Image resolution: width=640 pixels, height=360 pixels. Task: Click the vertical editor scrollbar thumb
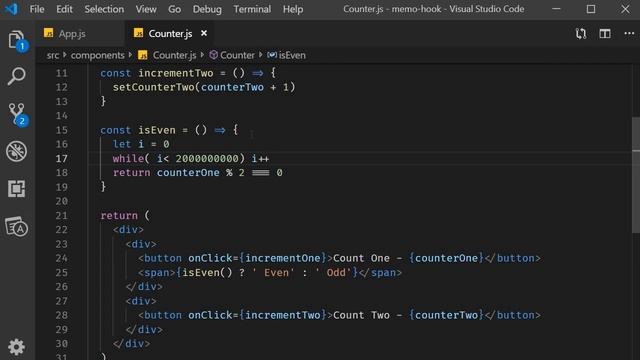[x=636, y=175]
